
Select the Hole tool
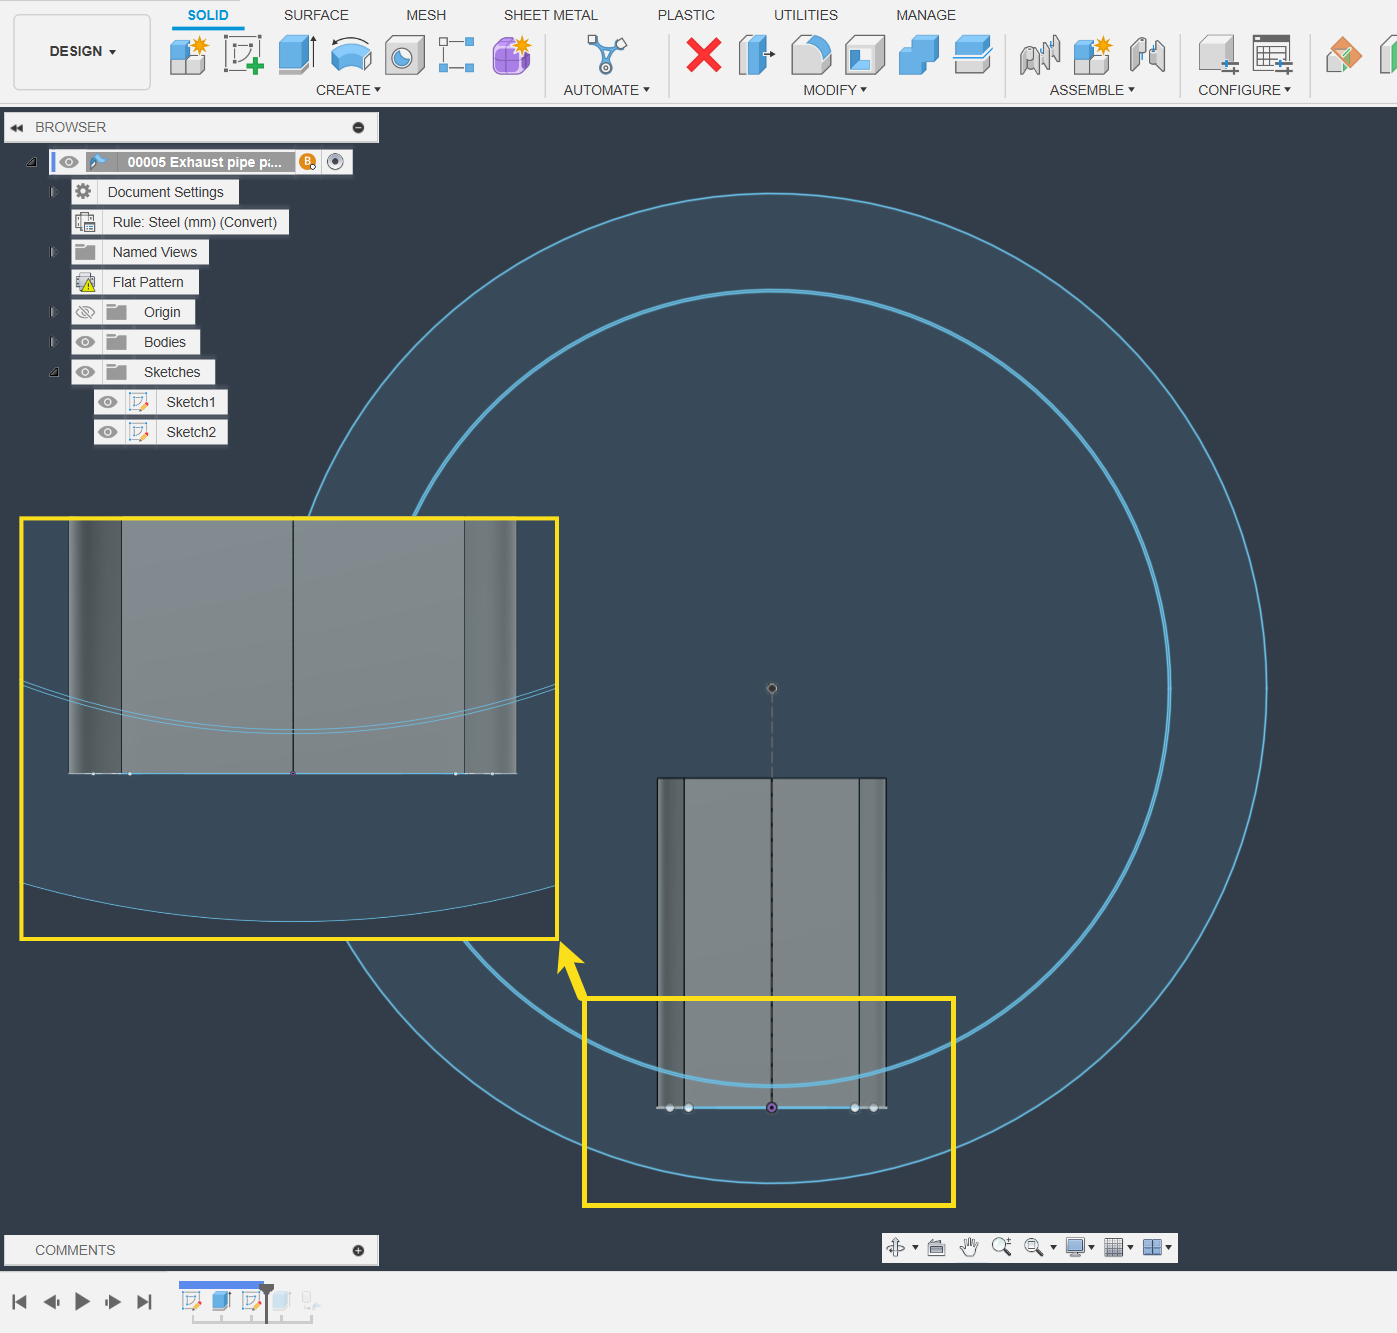click(x=405, y=55)
